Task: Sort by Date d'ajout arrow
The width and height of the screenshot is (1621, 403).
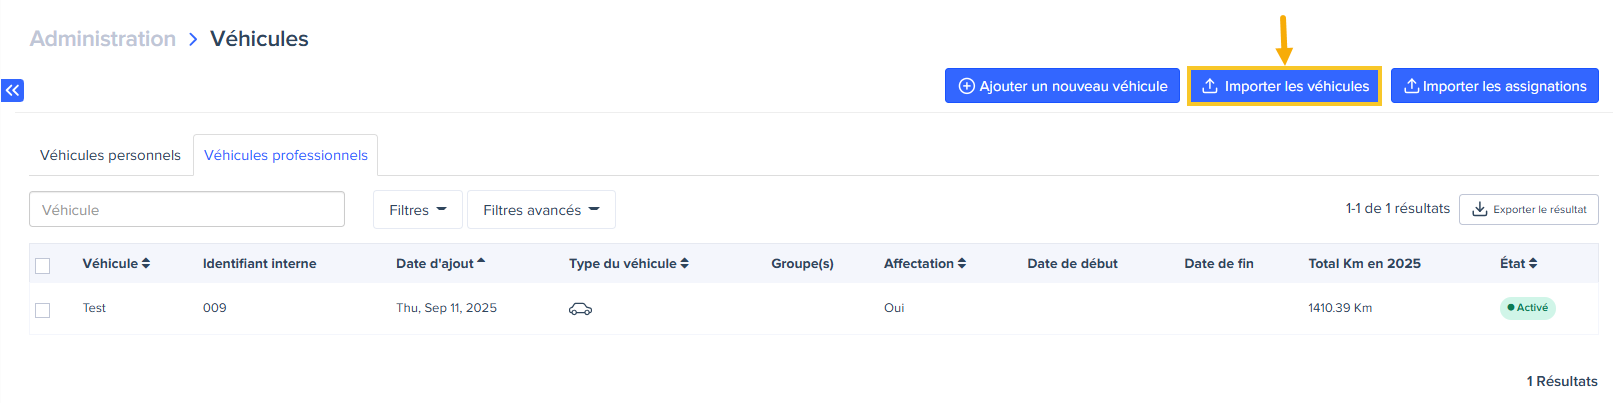Action: pos(481,262)
